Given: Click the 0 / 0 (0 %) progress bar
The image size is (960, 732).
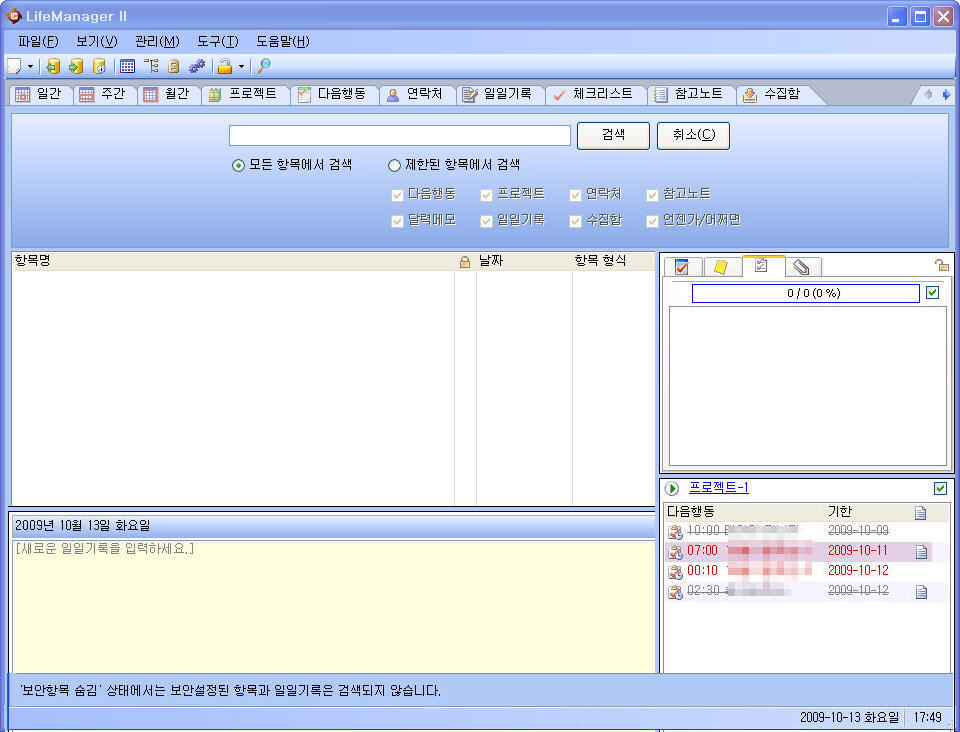Looking at the screenshot, I should [x=806, y=293].
